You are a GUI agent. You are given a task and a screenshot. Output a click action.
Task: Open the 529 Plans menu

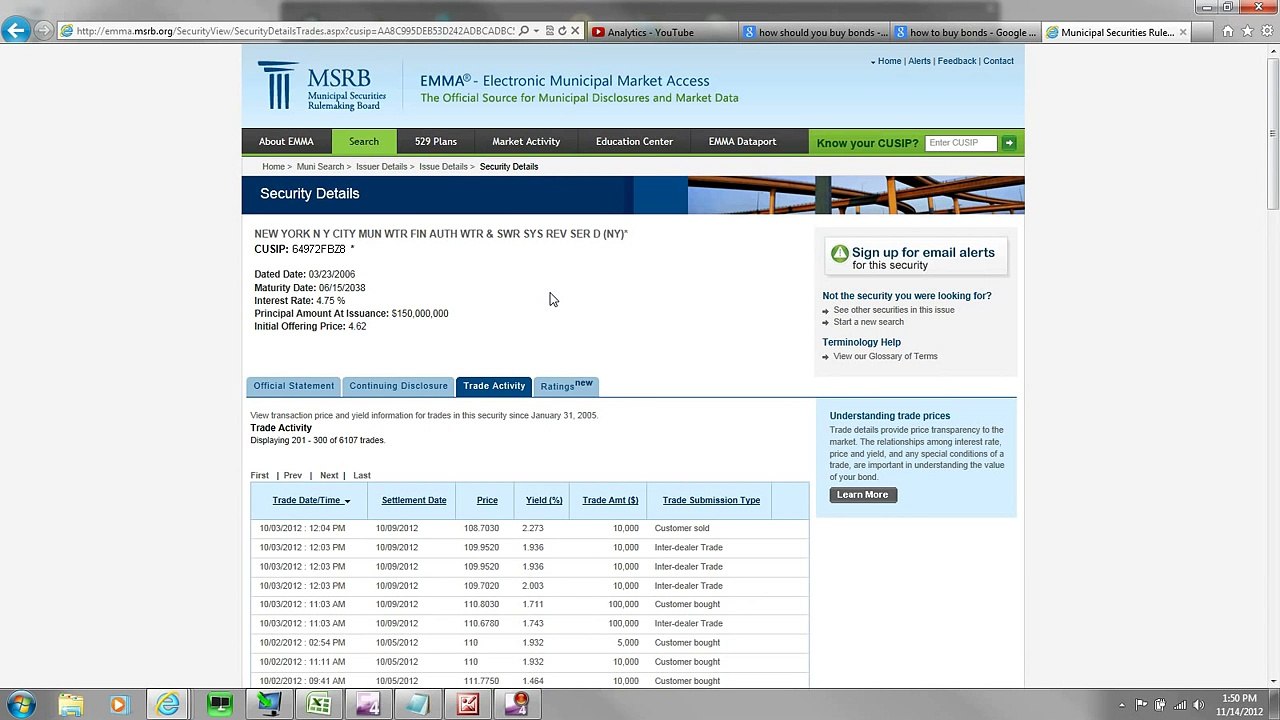click(x=436, y=142)
